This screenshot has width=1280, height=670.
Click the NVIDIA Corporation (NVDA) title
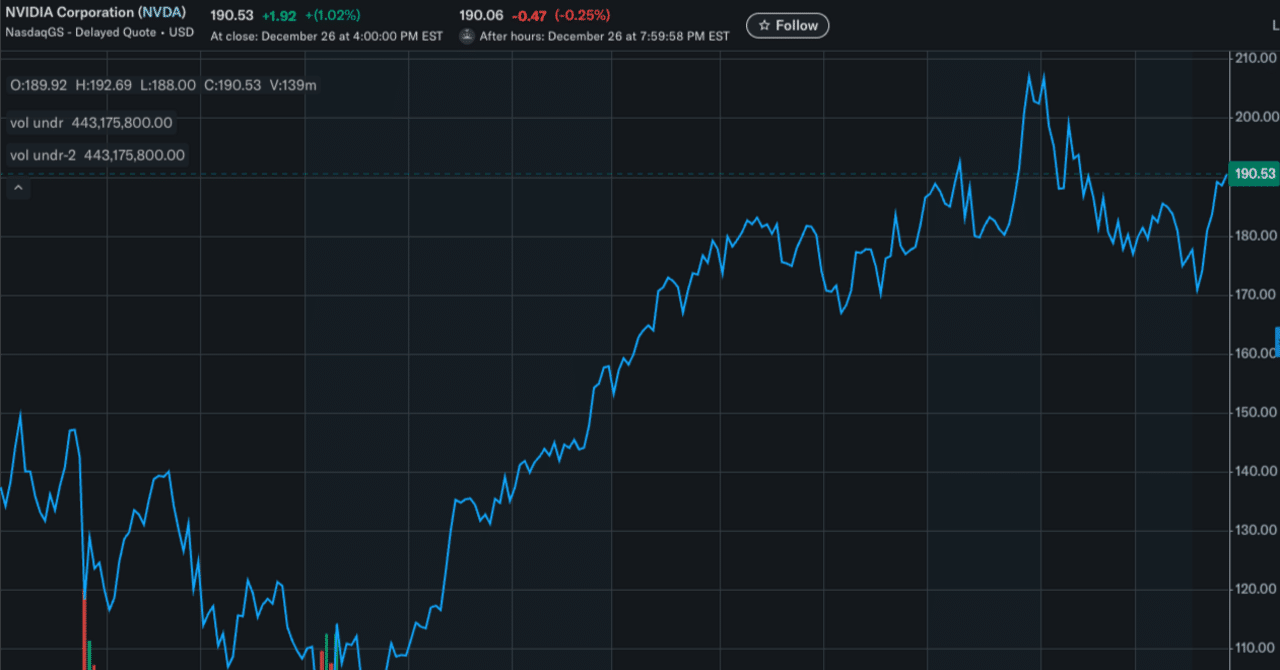click(x=98, y=12)
